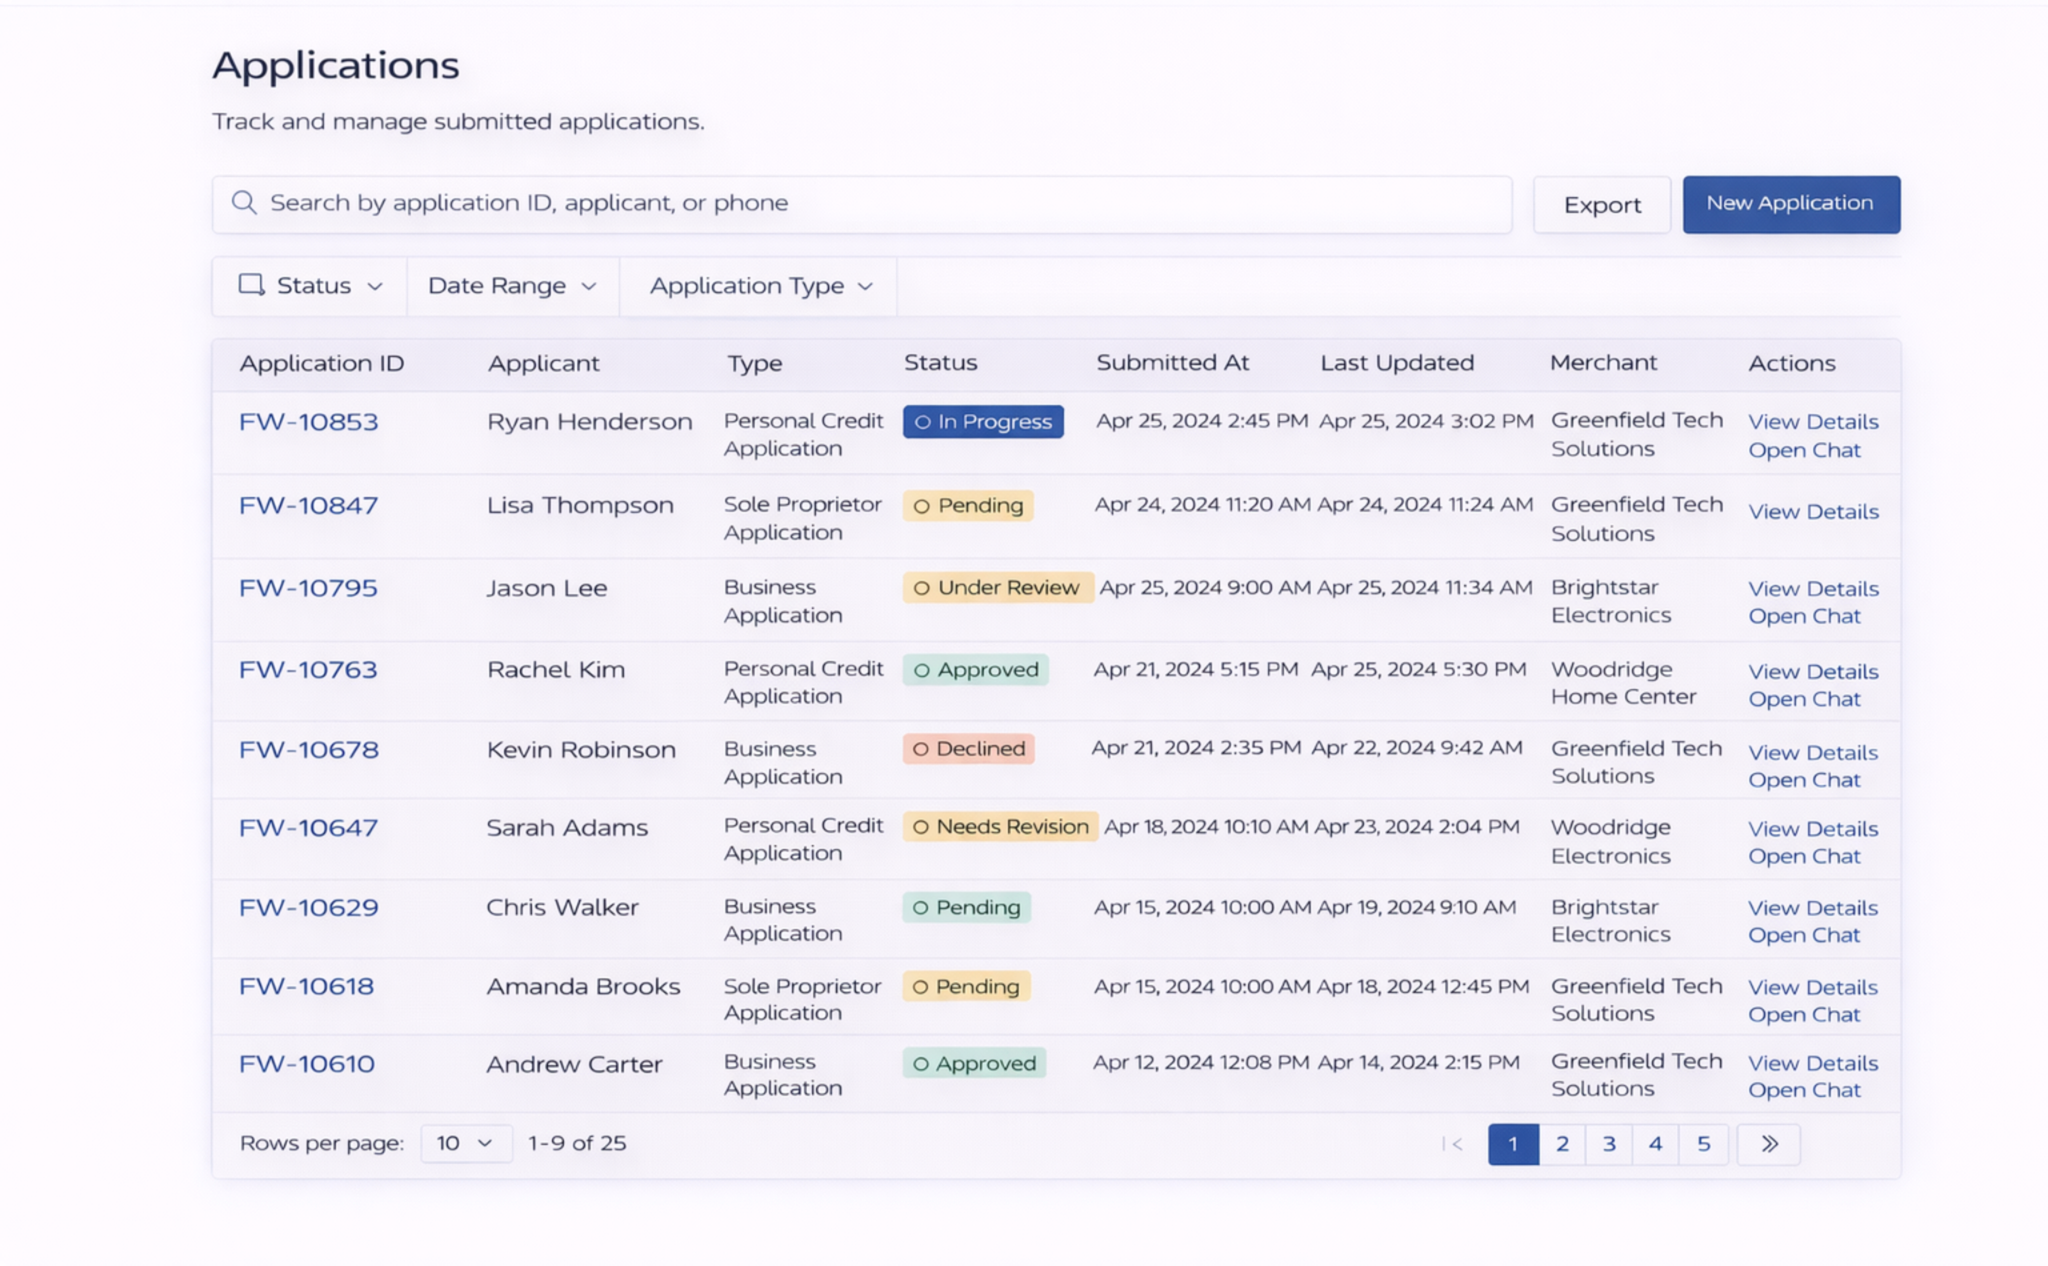Open application FW-10853
Viewport: 2048px width, 1266px height.
pyautogui.click(x=307, y=422)
